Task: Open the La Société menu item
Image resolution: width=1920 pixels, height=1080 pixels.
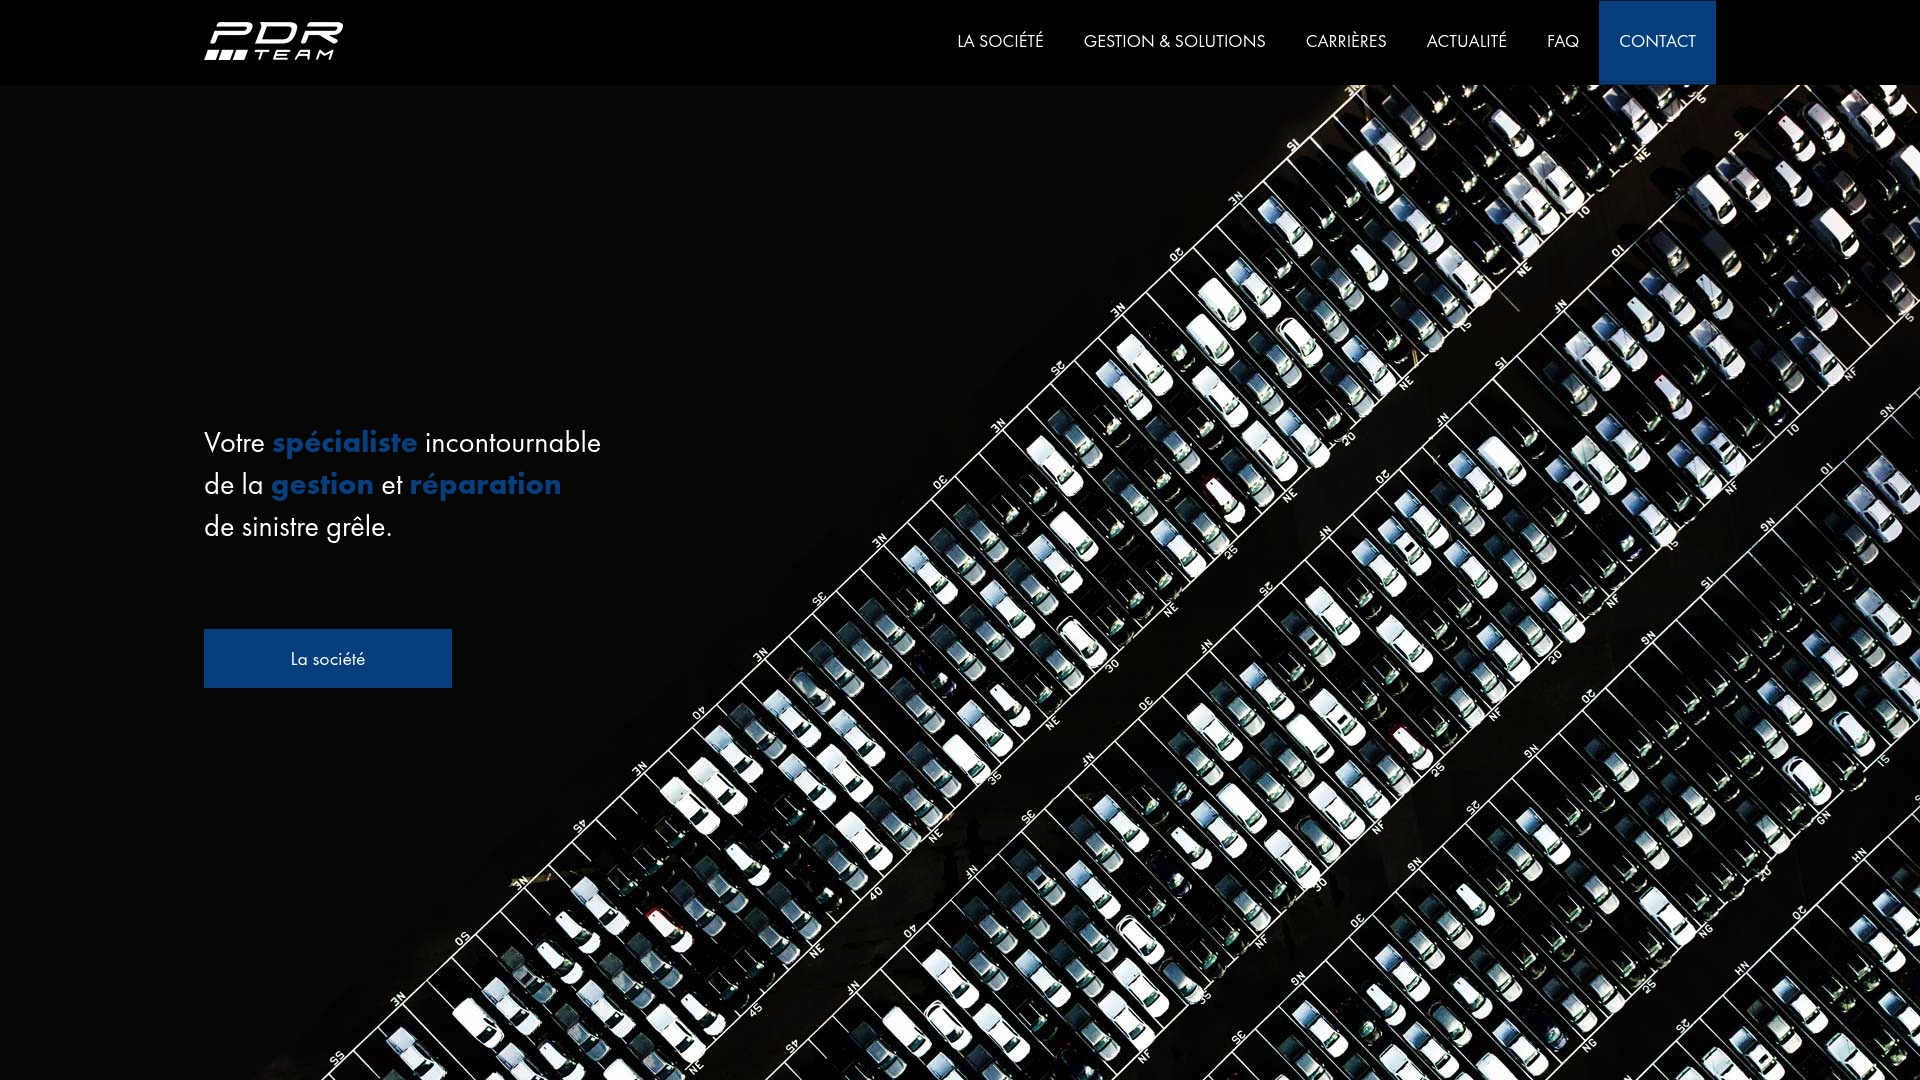Action: pyautogui.click(x=1000, y=41)
